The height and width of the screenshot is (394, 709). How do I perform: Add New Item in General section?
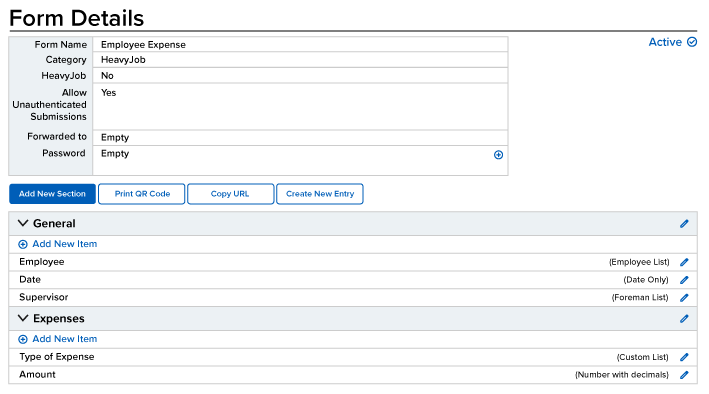[x=65, y=244]
